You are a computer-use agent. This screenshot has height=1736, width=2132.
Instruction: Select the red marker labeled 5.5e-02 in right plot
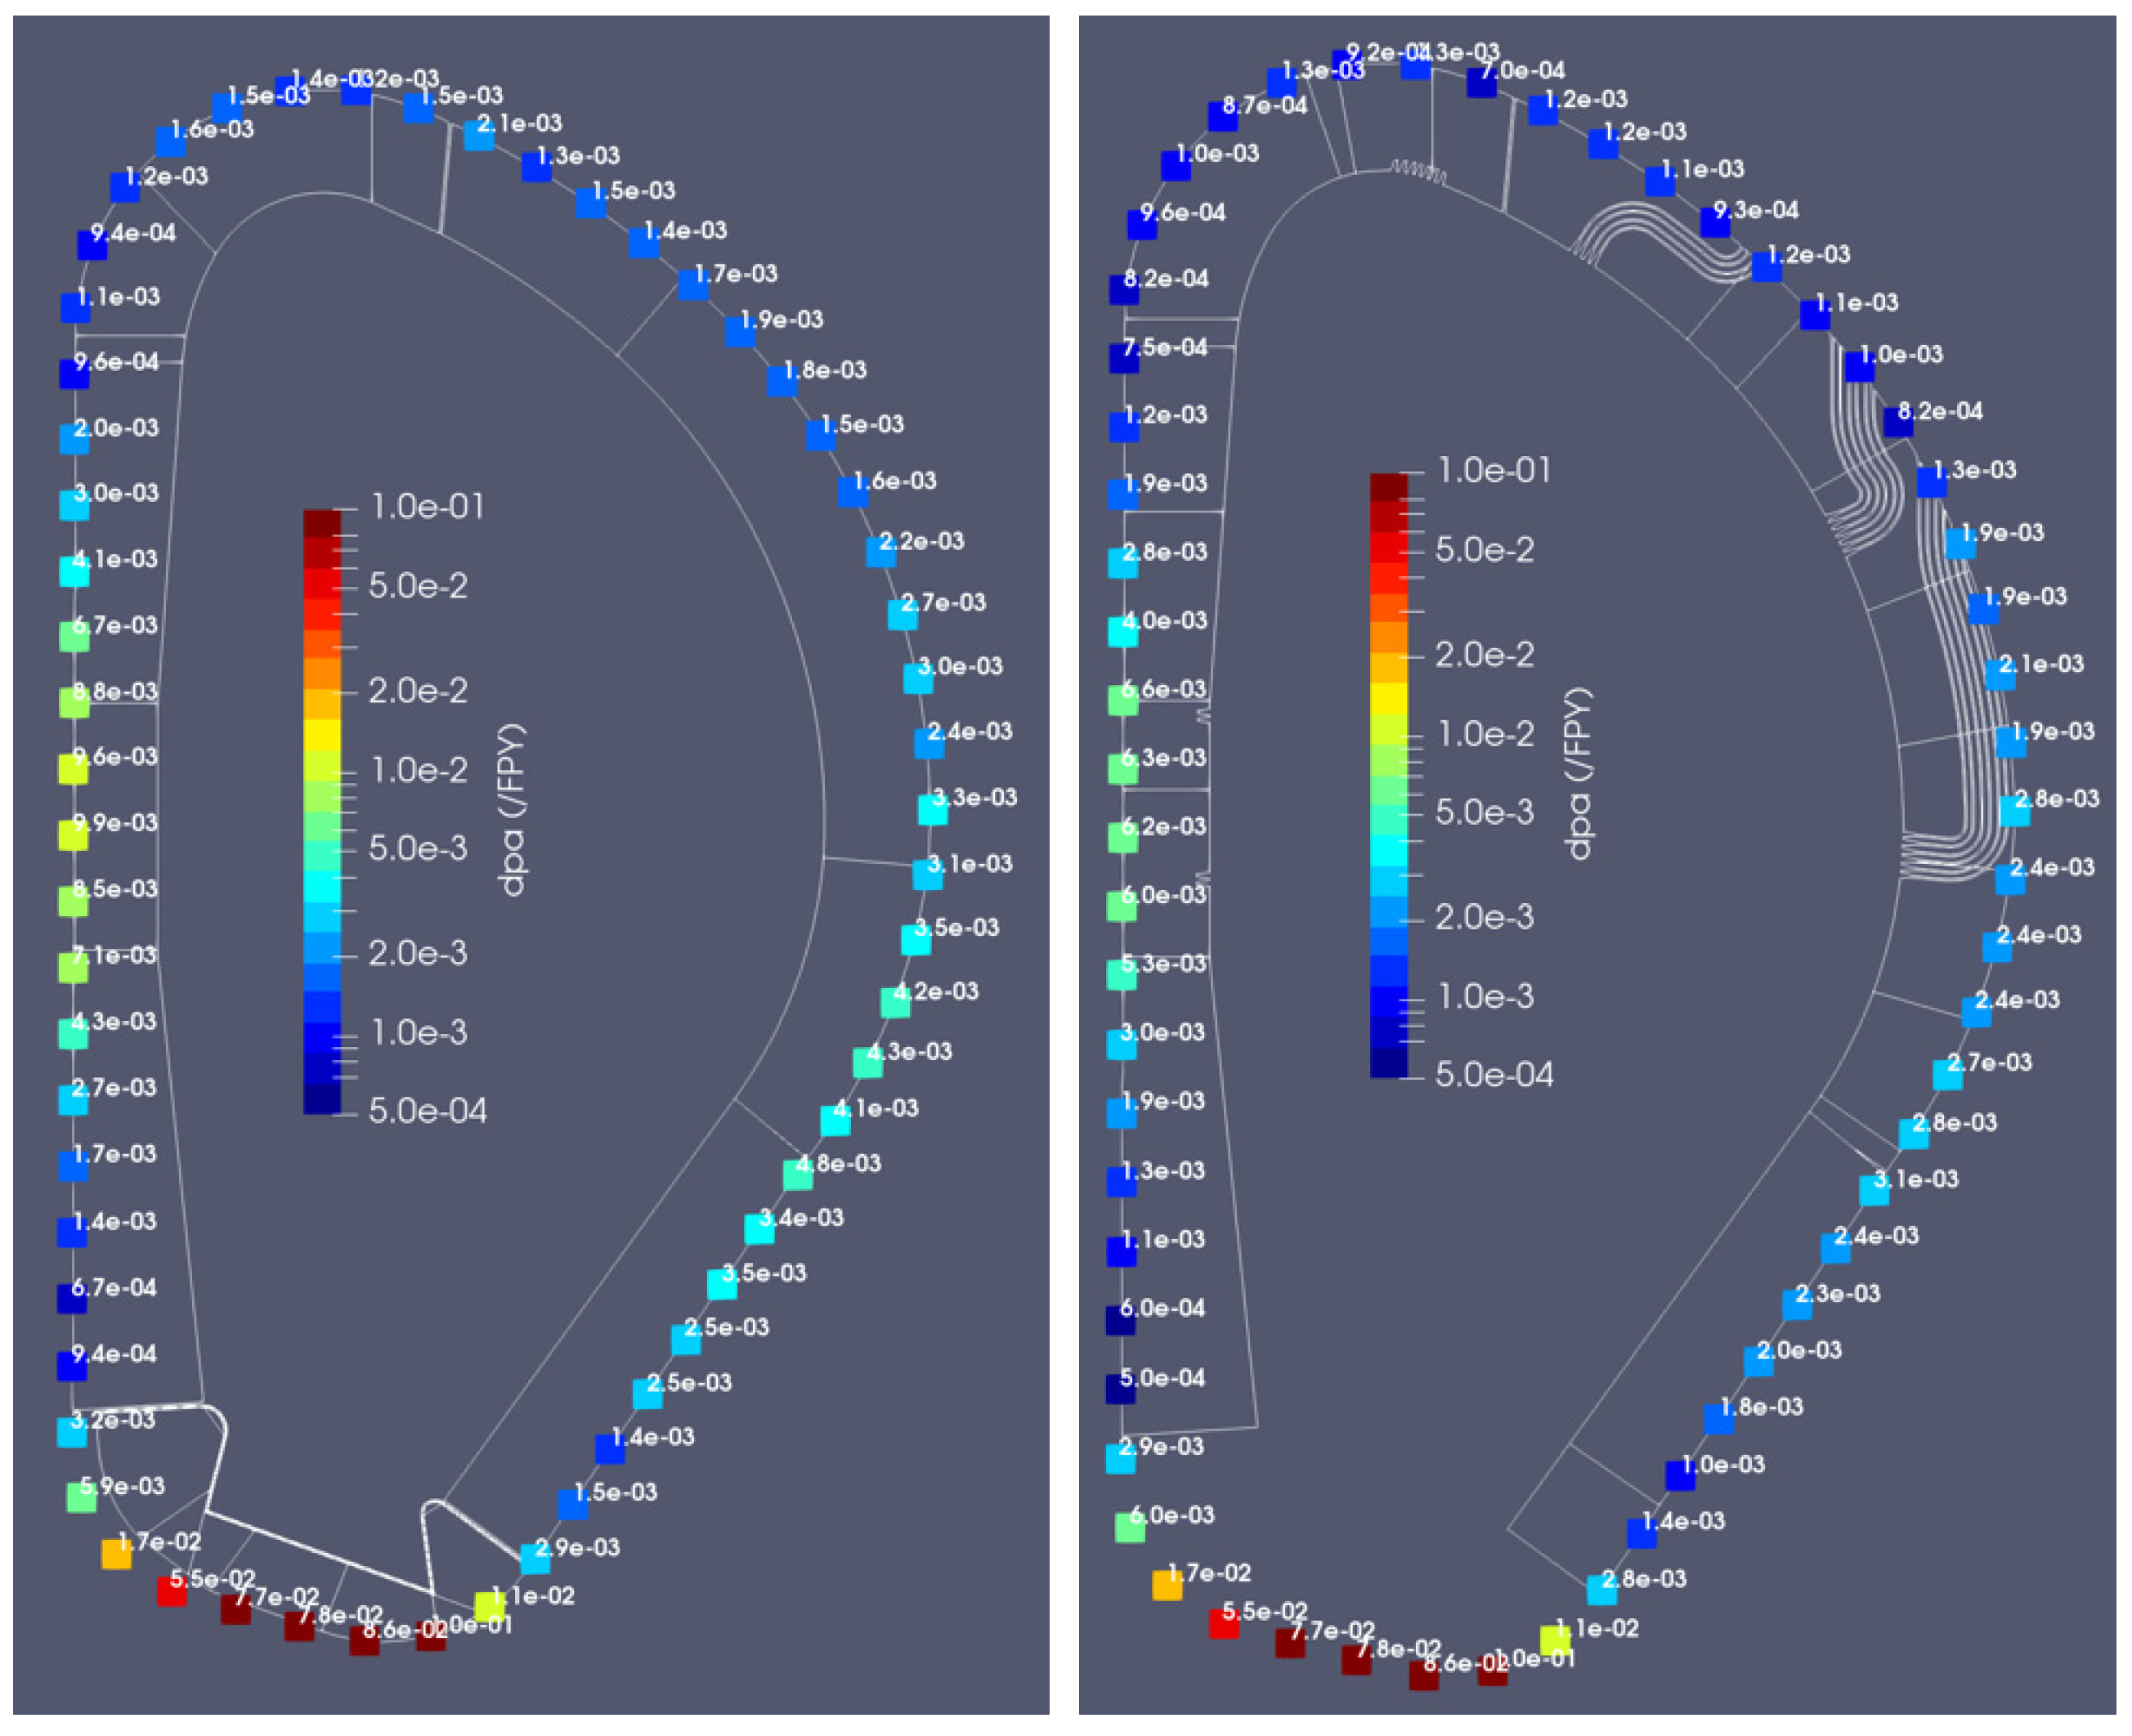coord(1224,1623)
